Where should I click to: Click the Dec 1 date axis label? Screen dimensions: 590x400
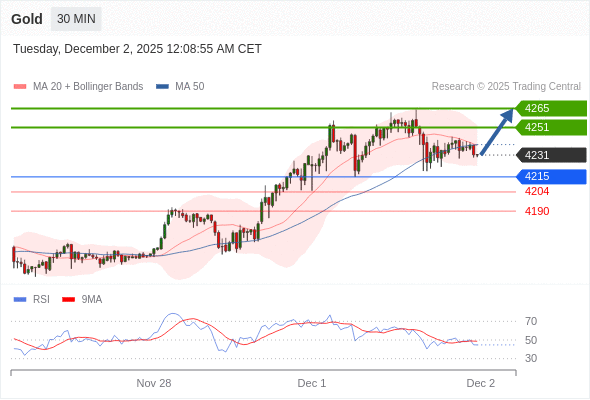pyautogui.click(x=312, y=383)
